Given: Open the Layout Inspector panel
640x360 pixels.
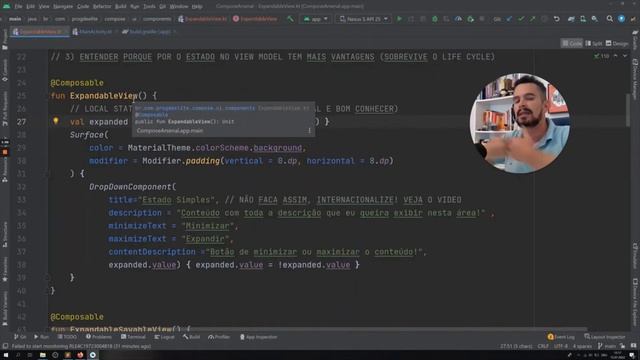Looking at the screenshot, I should [604, 337].
